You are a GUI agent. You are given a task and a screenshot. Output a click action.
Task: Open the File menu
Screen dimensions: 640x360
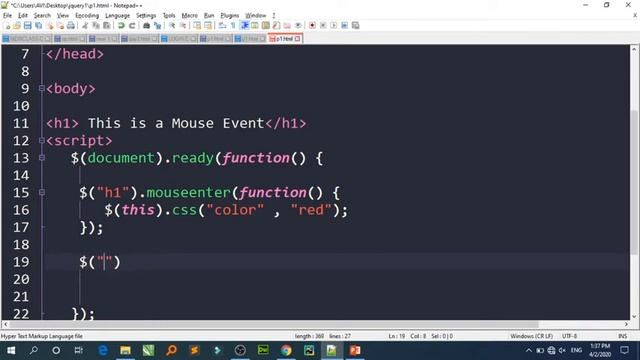tap(7, 16)
